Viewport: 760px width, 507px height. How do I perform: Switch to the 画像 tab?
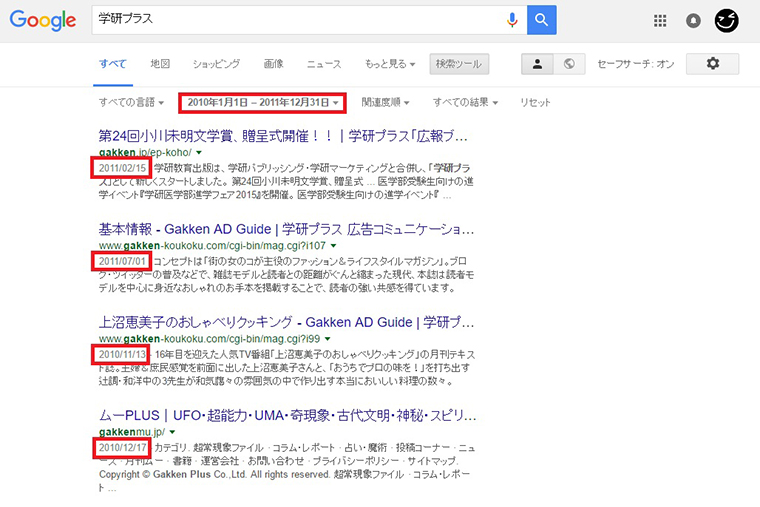273,64
